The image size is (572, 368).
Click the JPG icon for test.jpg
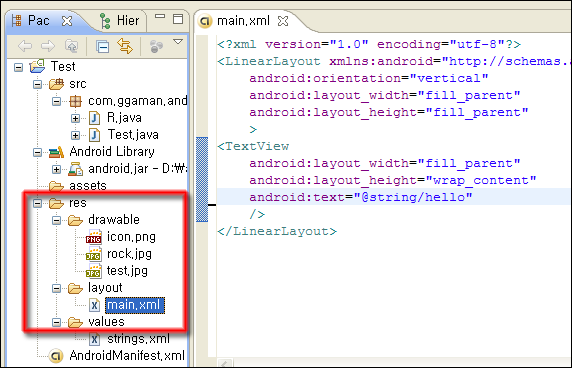coord(94,271)
